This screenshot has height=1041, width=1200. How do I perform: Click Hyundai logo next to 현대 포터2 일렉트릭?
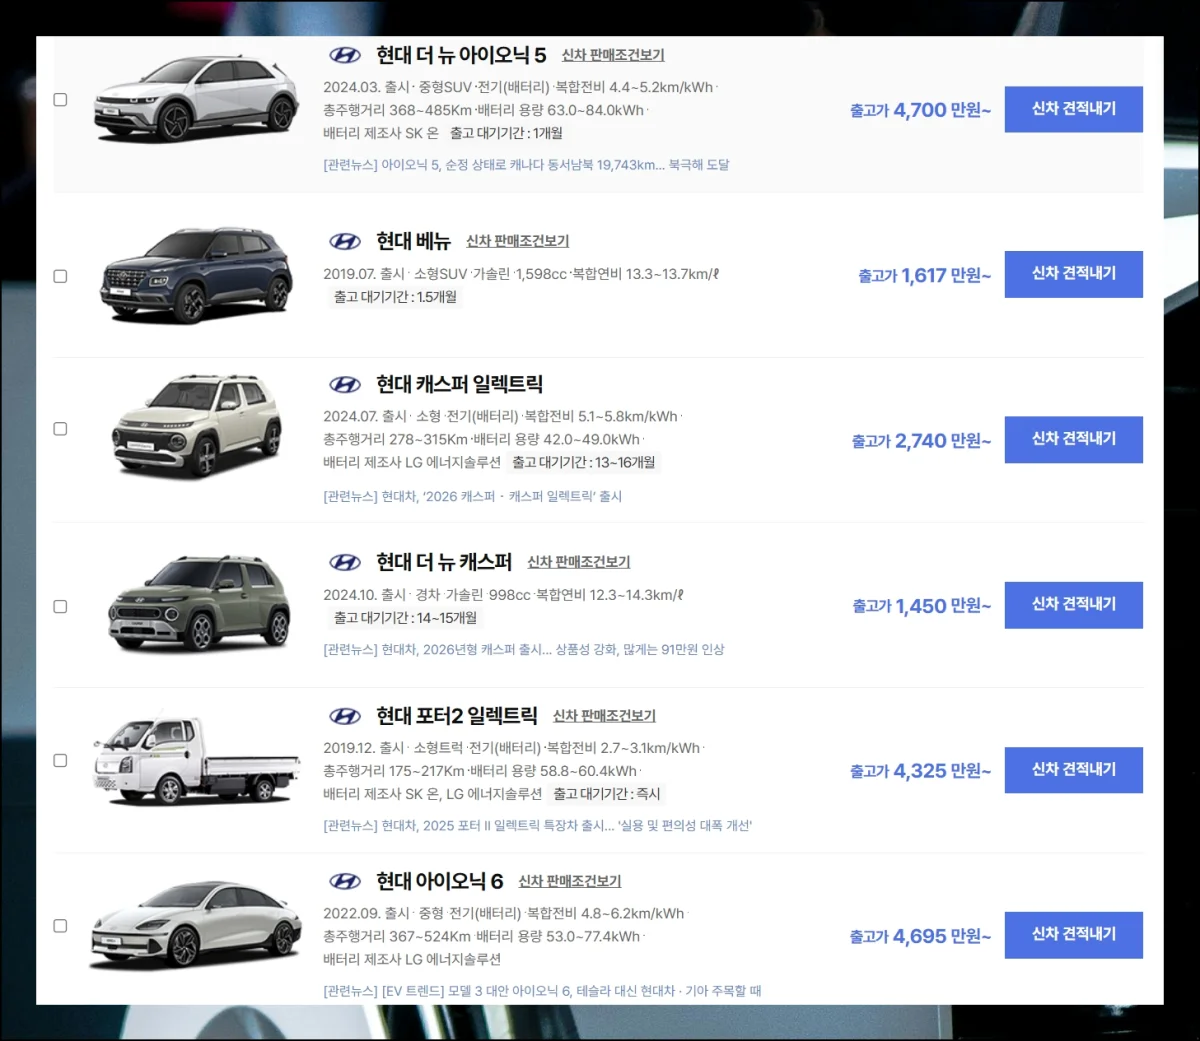click(345, 716)
